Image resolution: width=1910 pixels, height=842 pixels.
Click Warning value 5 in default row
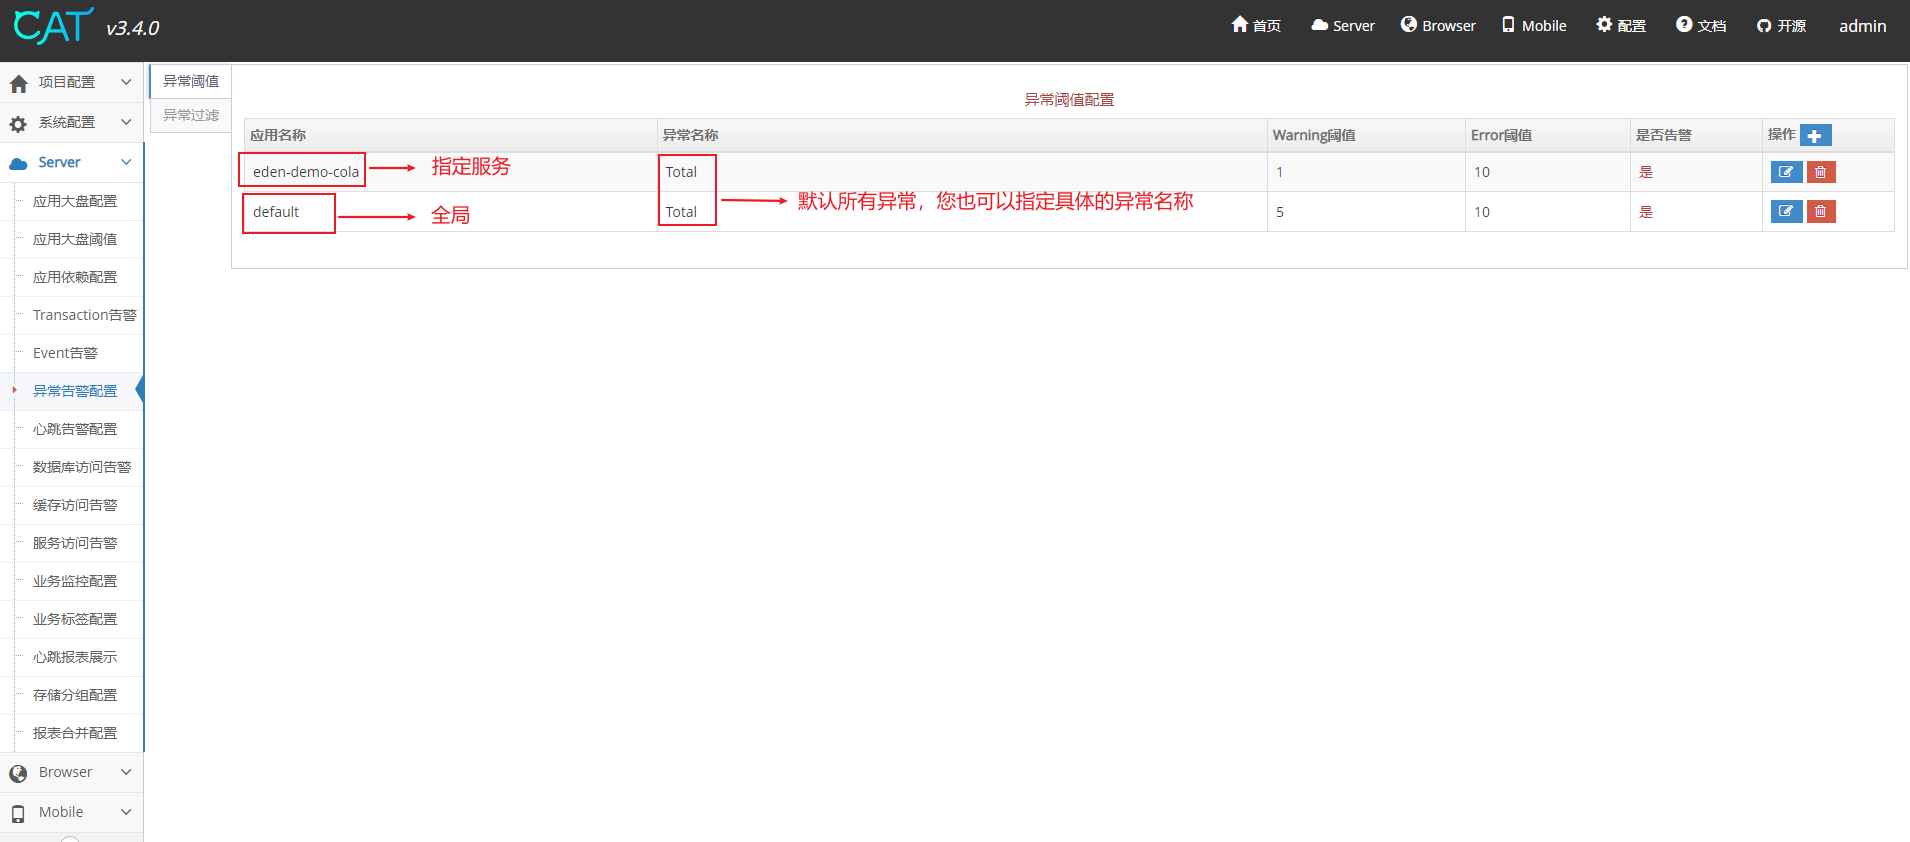click(1280, 212)
